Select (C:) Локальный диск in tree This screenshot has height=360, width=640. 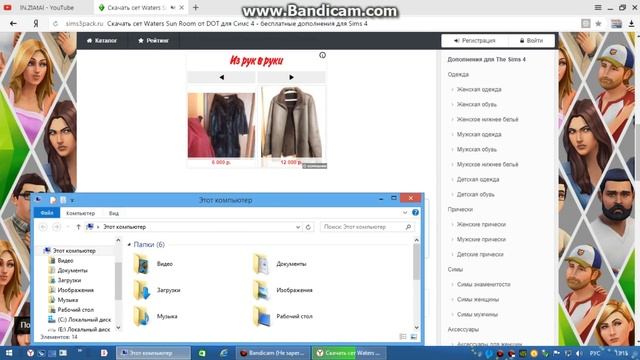[x=84, y=320]
